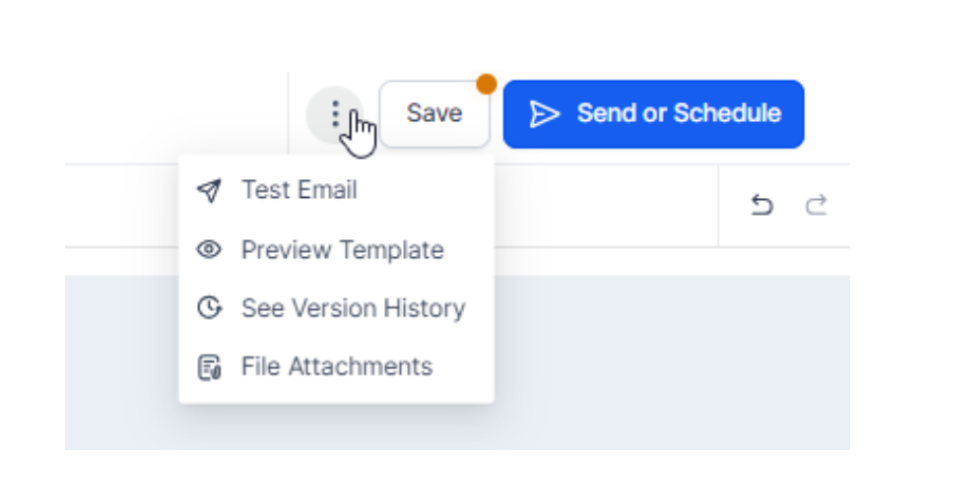This screenshot has height=487, width=963.
Task: Select See Version History menu entry
Action: [353, 308]
